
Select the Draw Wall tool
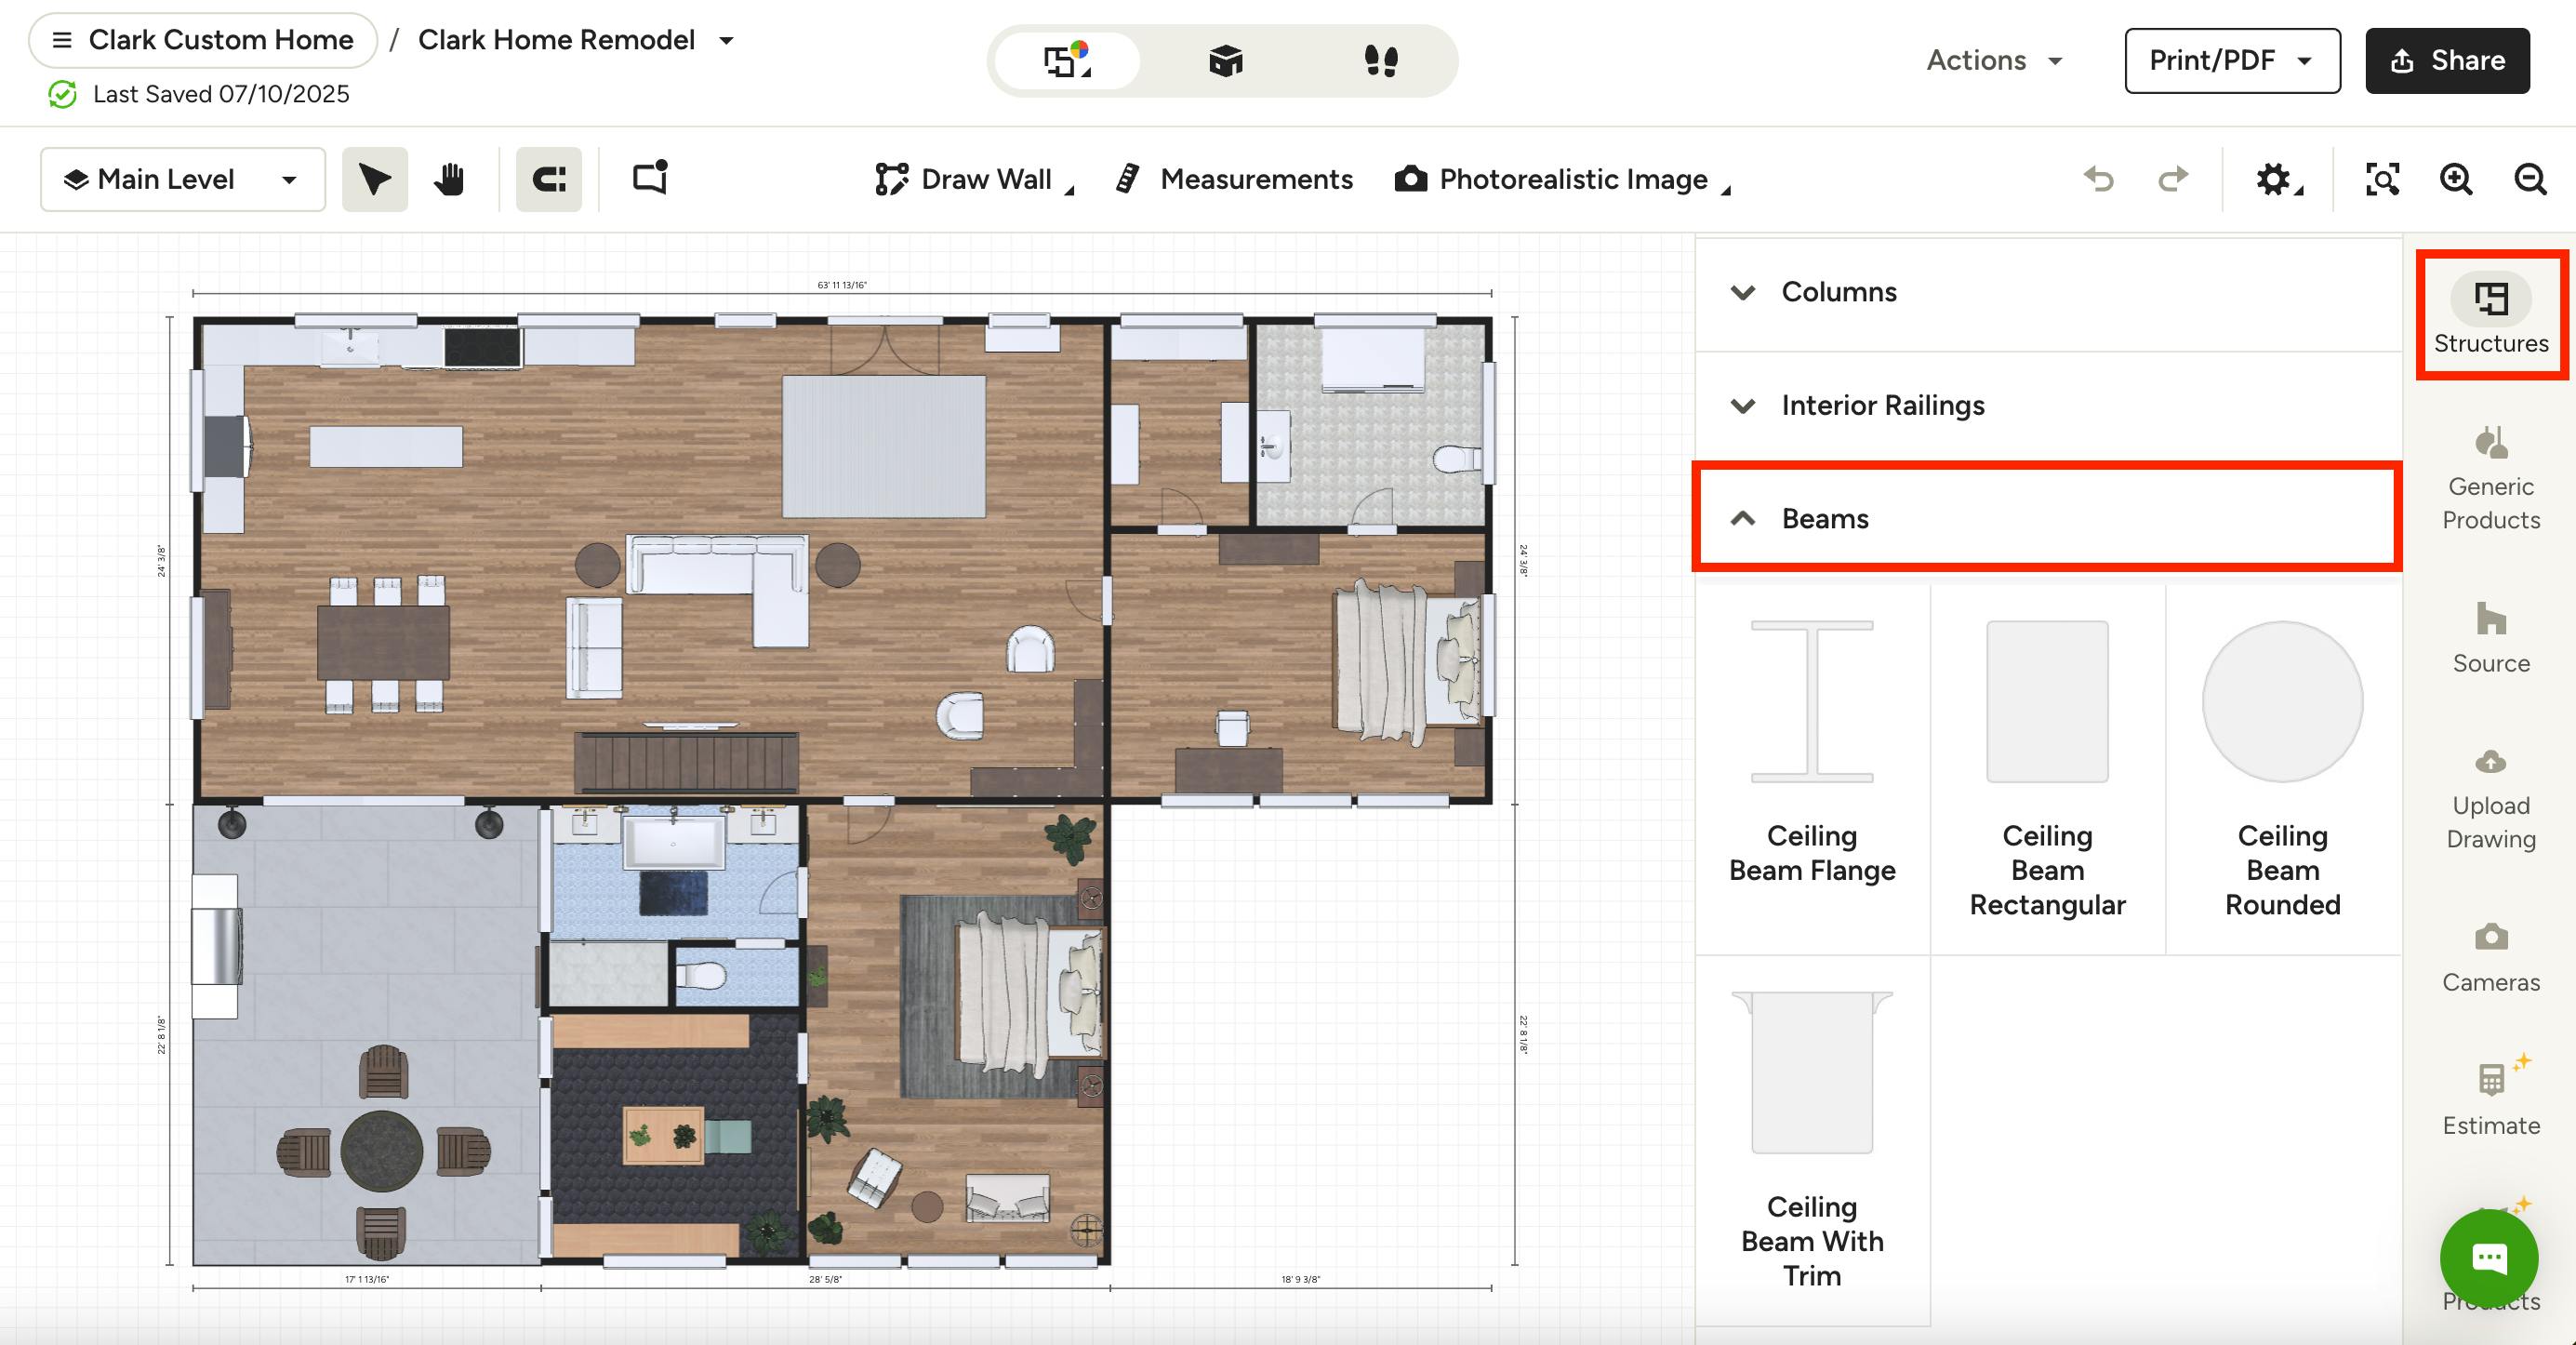pos(973,179)
